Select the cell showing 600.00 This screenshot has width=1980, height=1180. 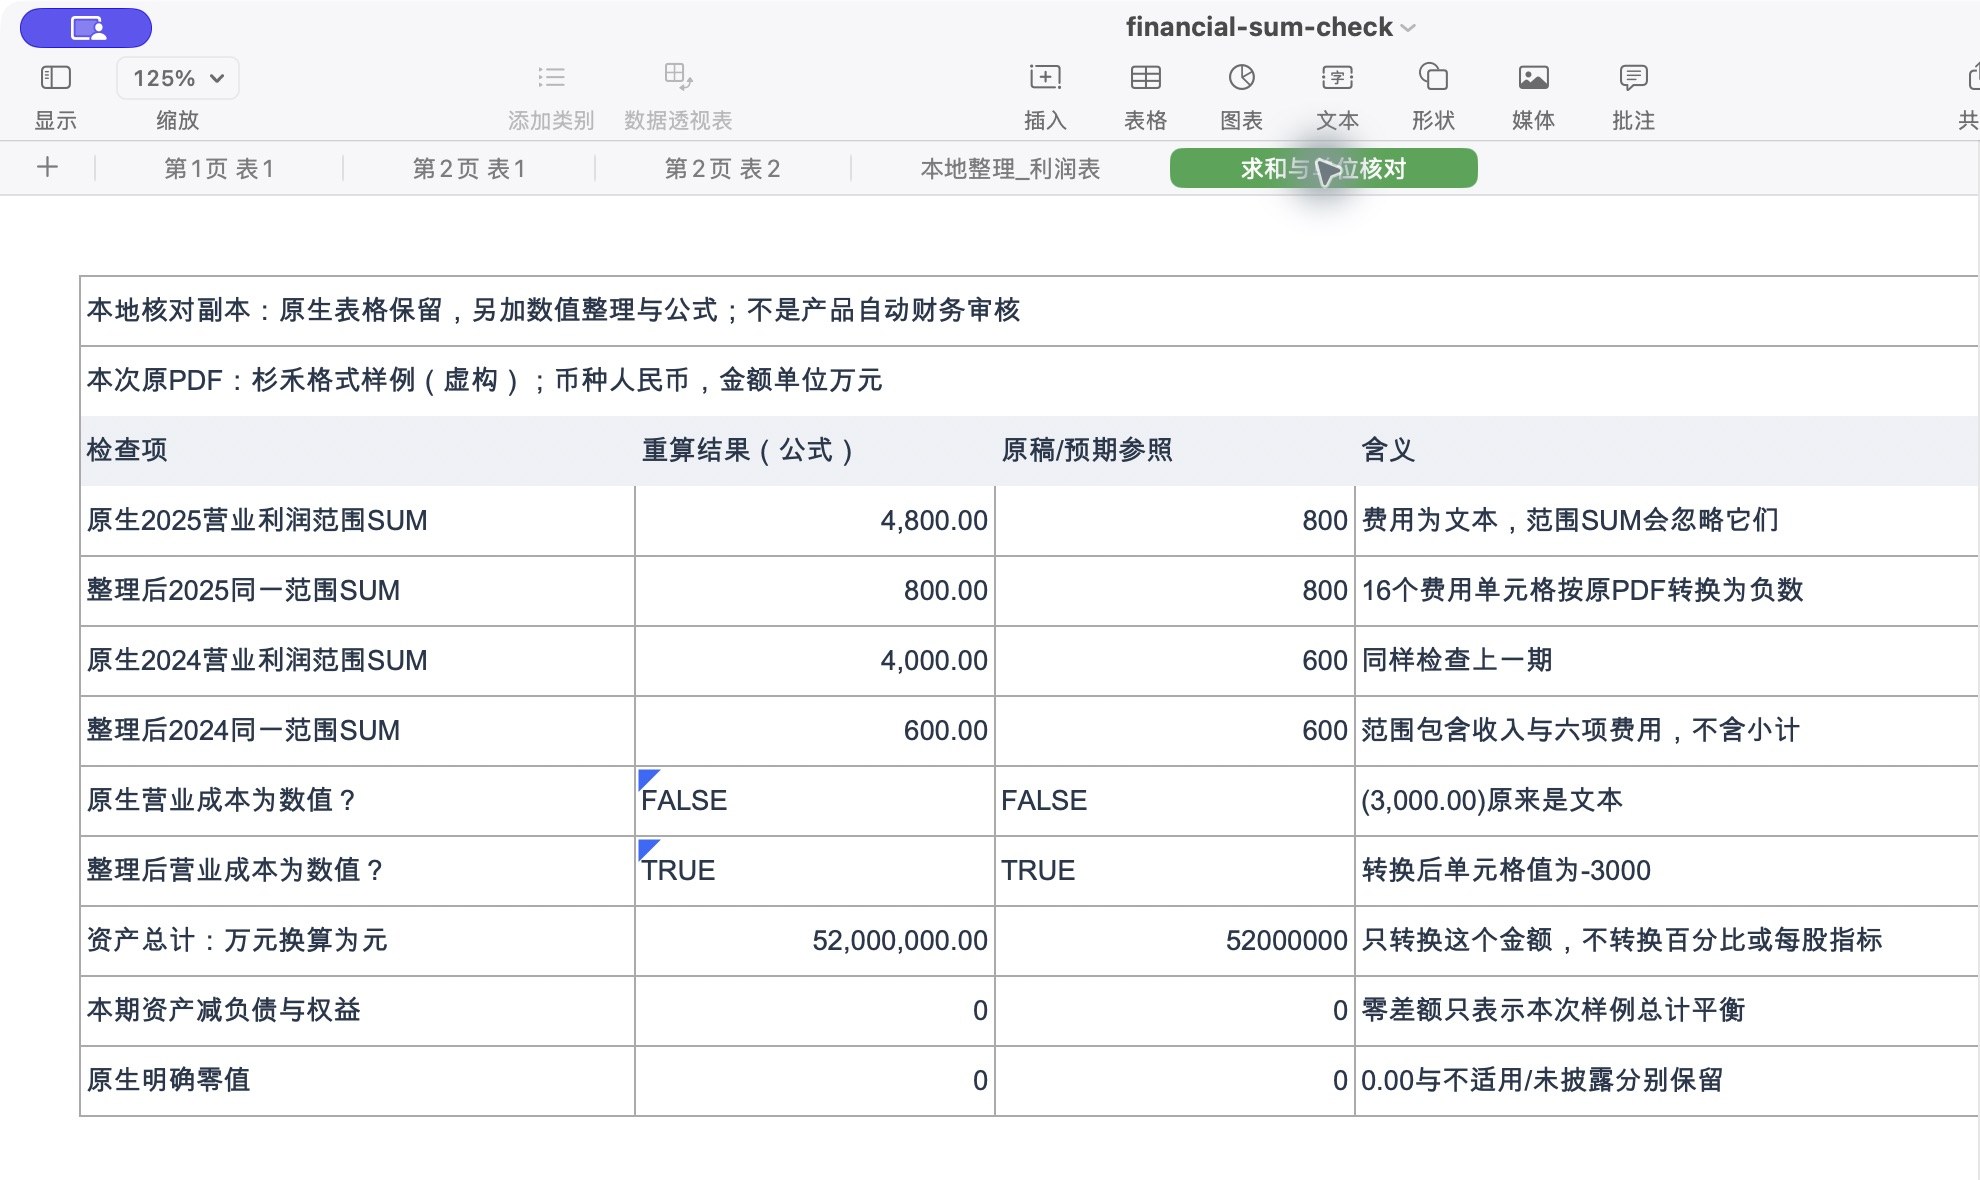(x=815, y=731)
